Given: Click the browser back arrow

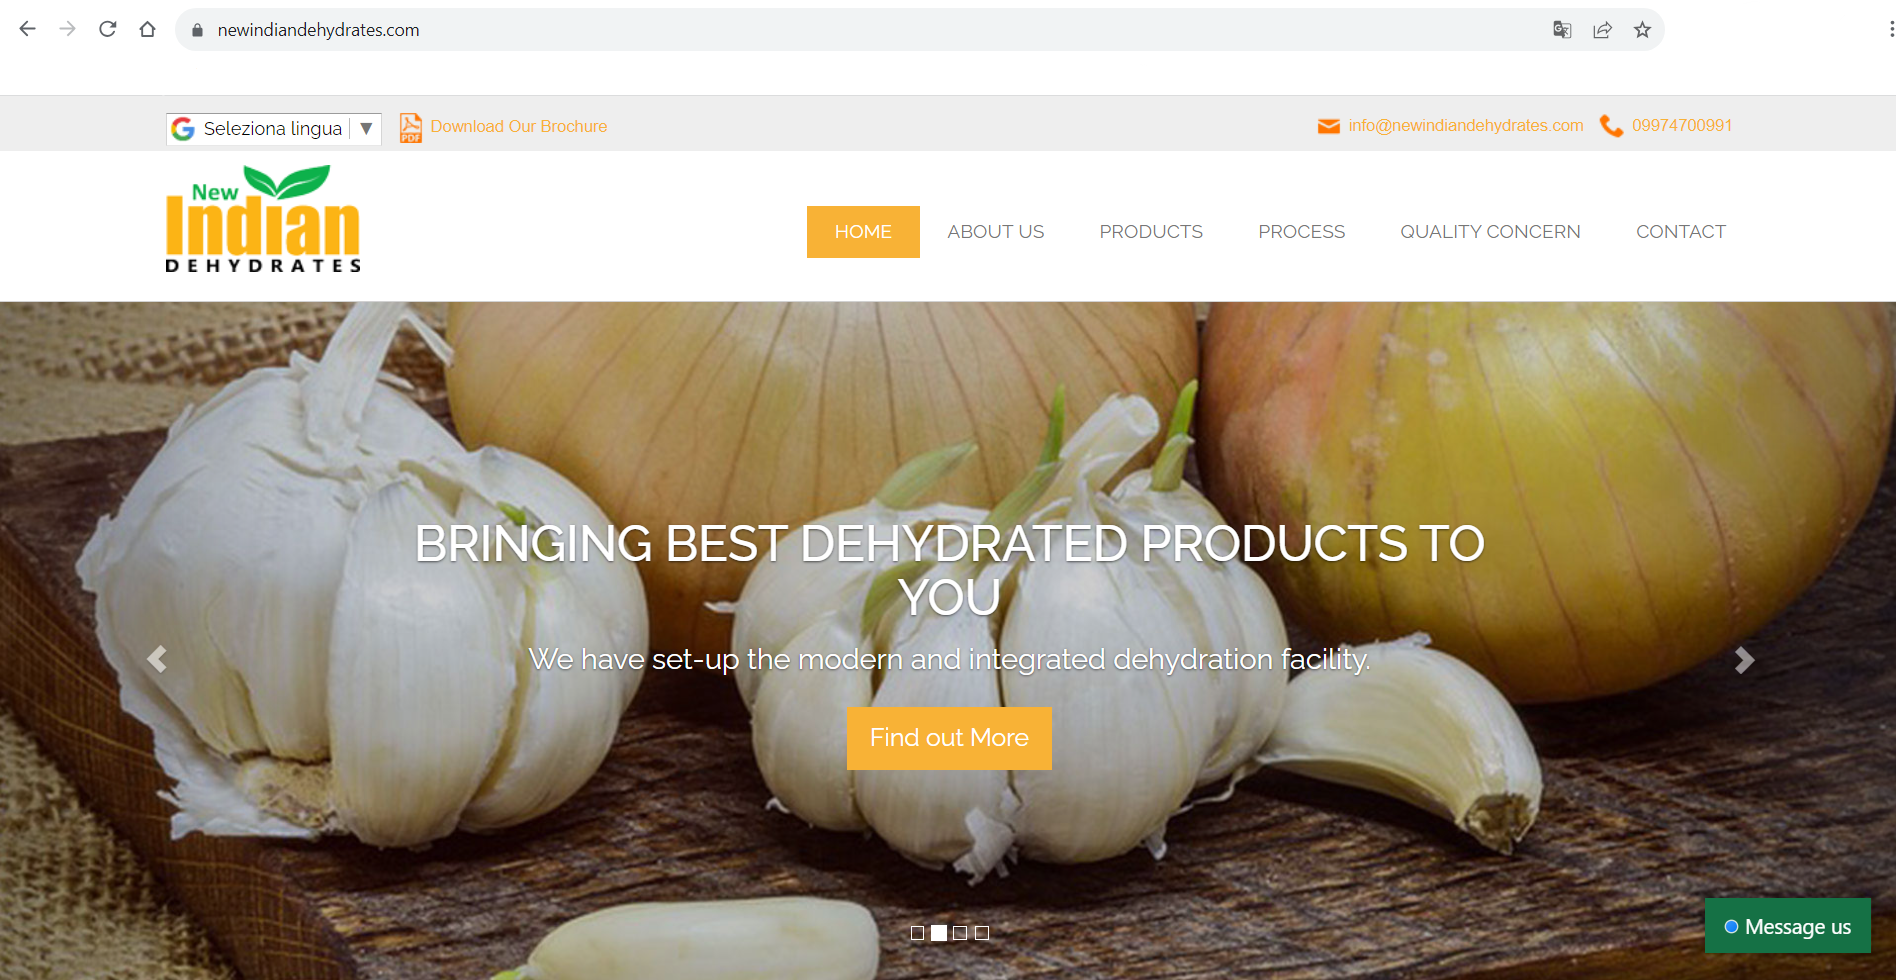Looking at the screenshot, I should pos(28,29).
